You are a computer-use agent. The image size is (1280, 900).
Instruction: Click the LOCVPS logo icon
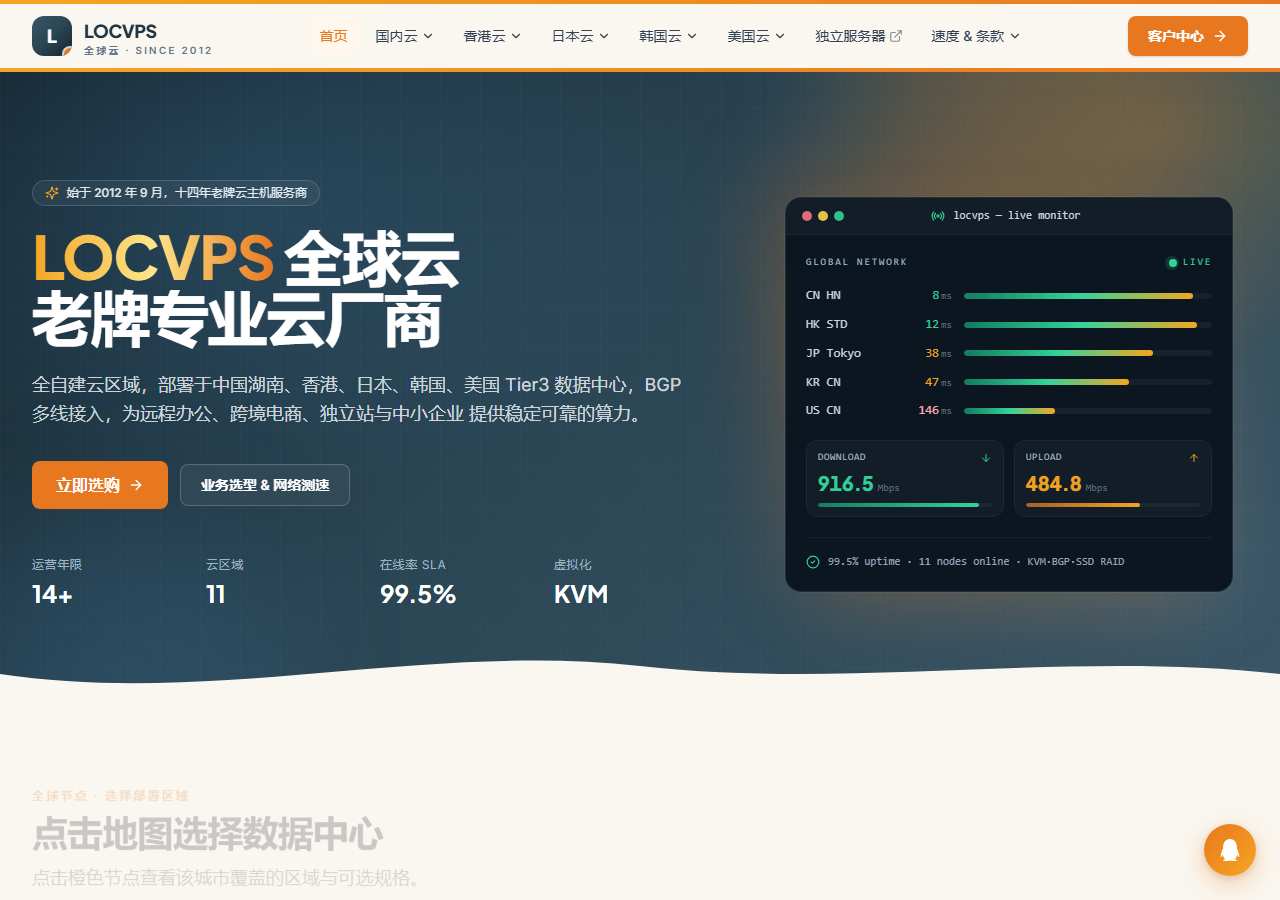click(52, 36)
